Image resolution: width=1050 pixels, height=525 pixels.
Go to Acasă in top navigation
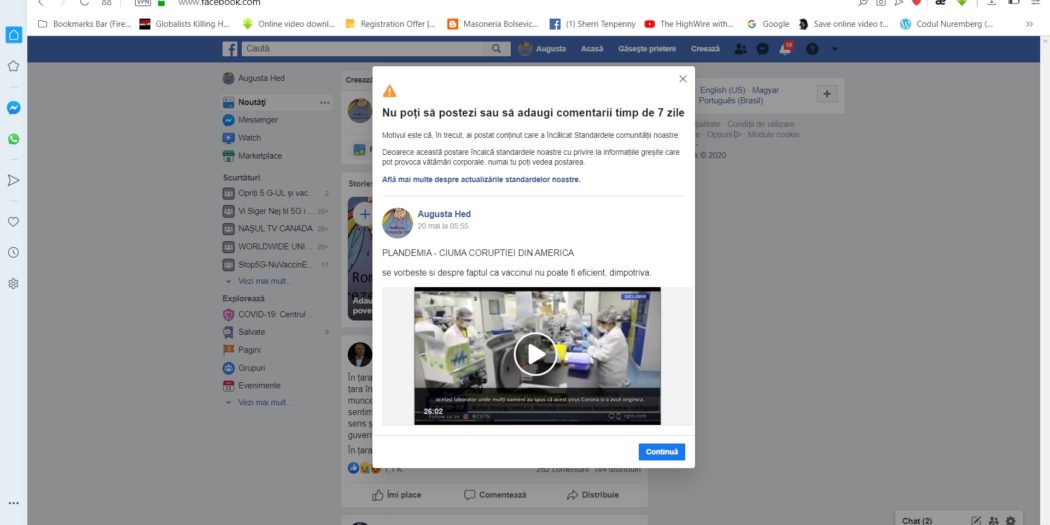tap(592, 48)
